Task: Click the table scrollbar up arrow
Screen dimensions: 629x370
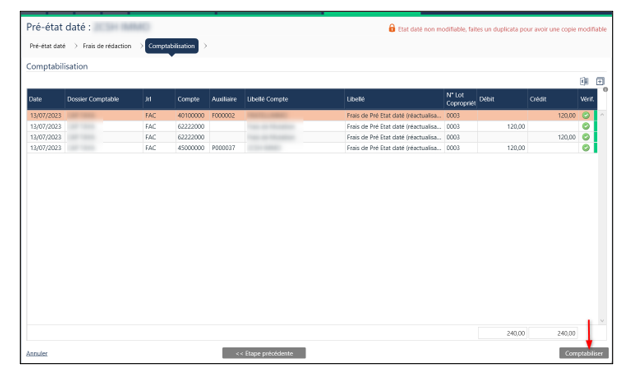Action: [602, 115]
